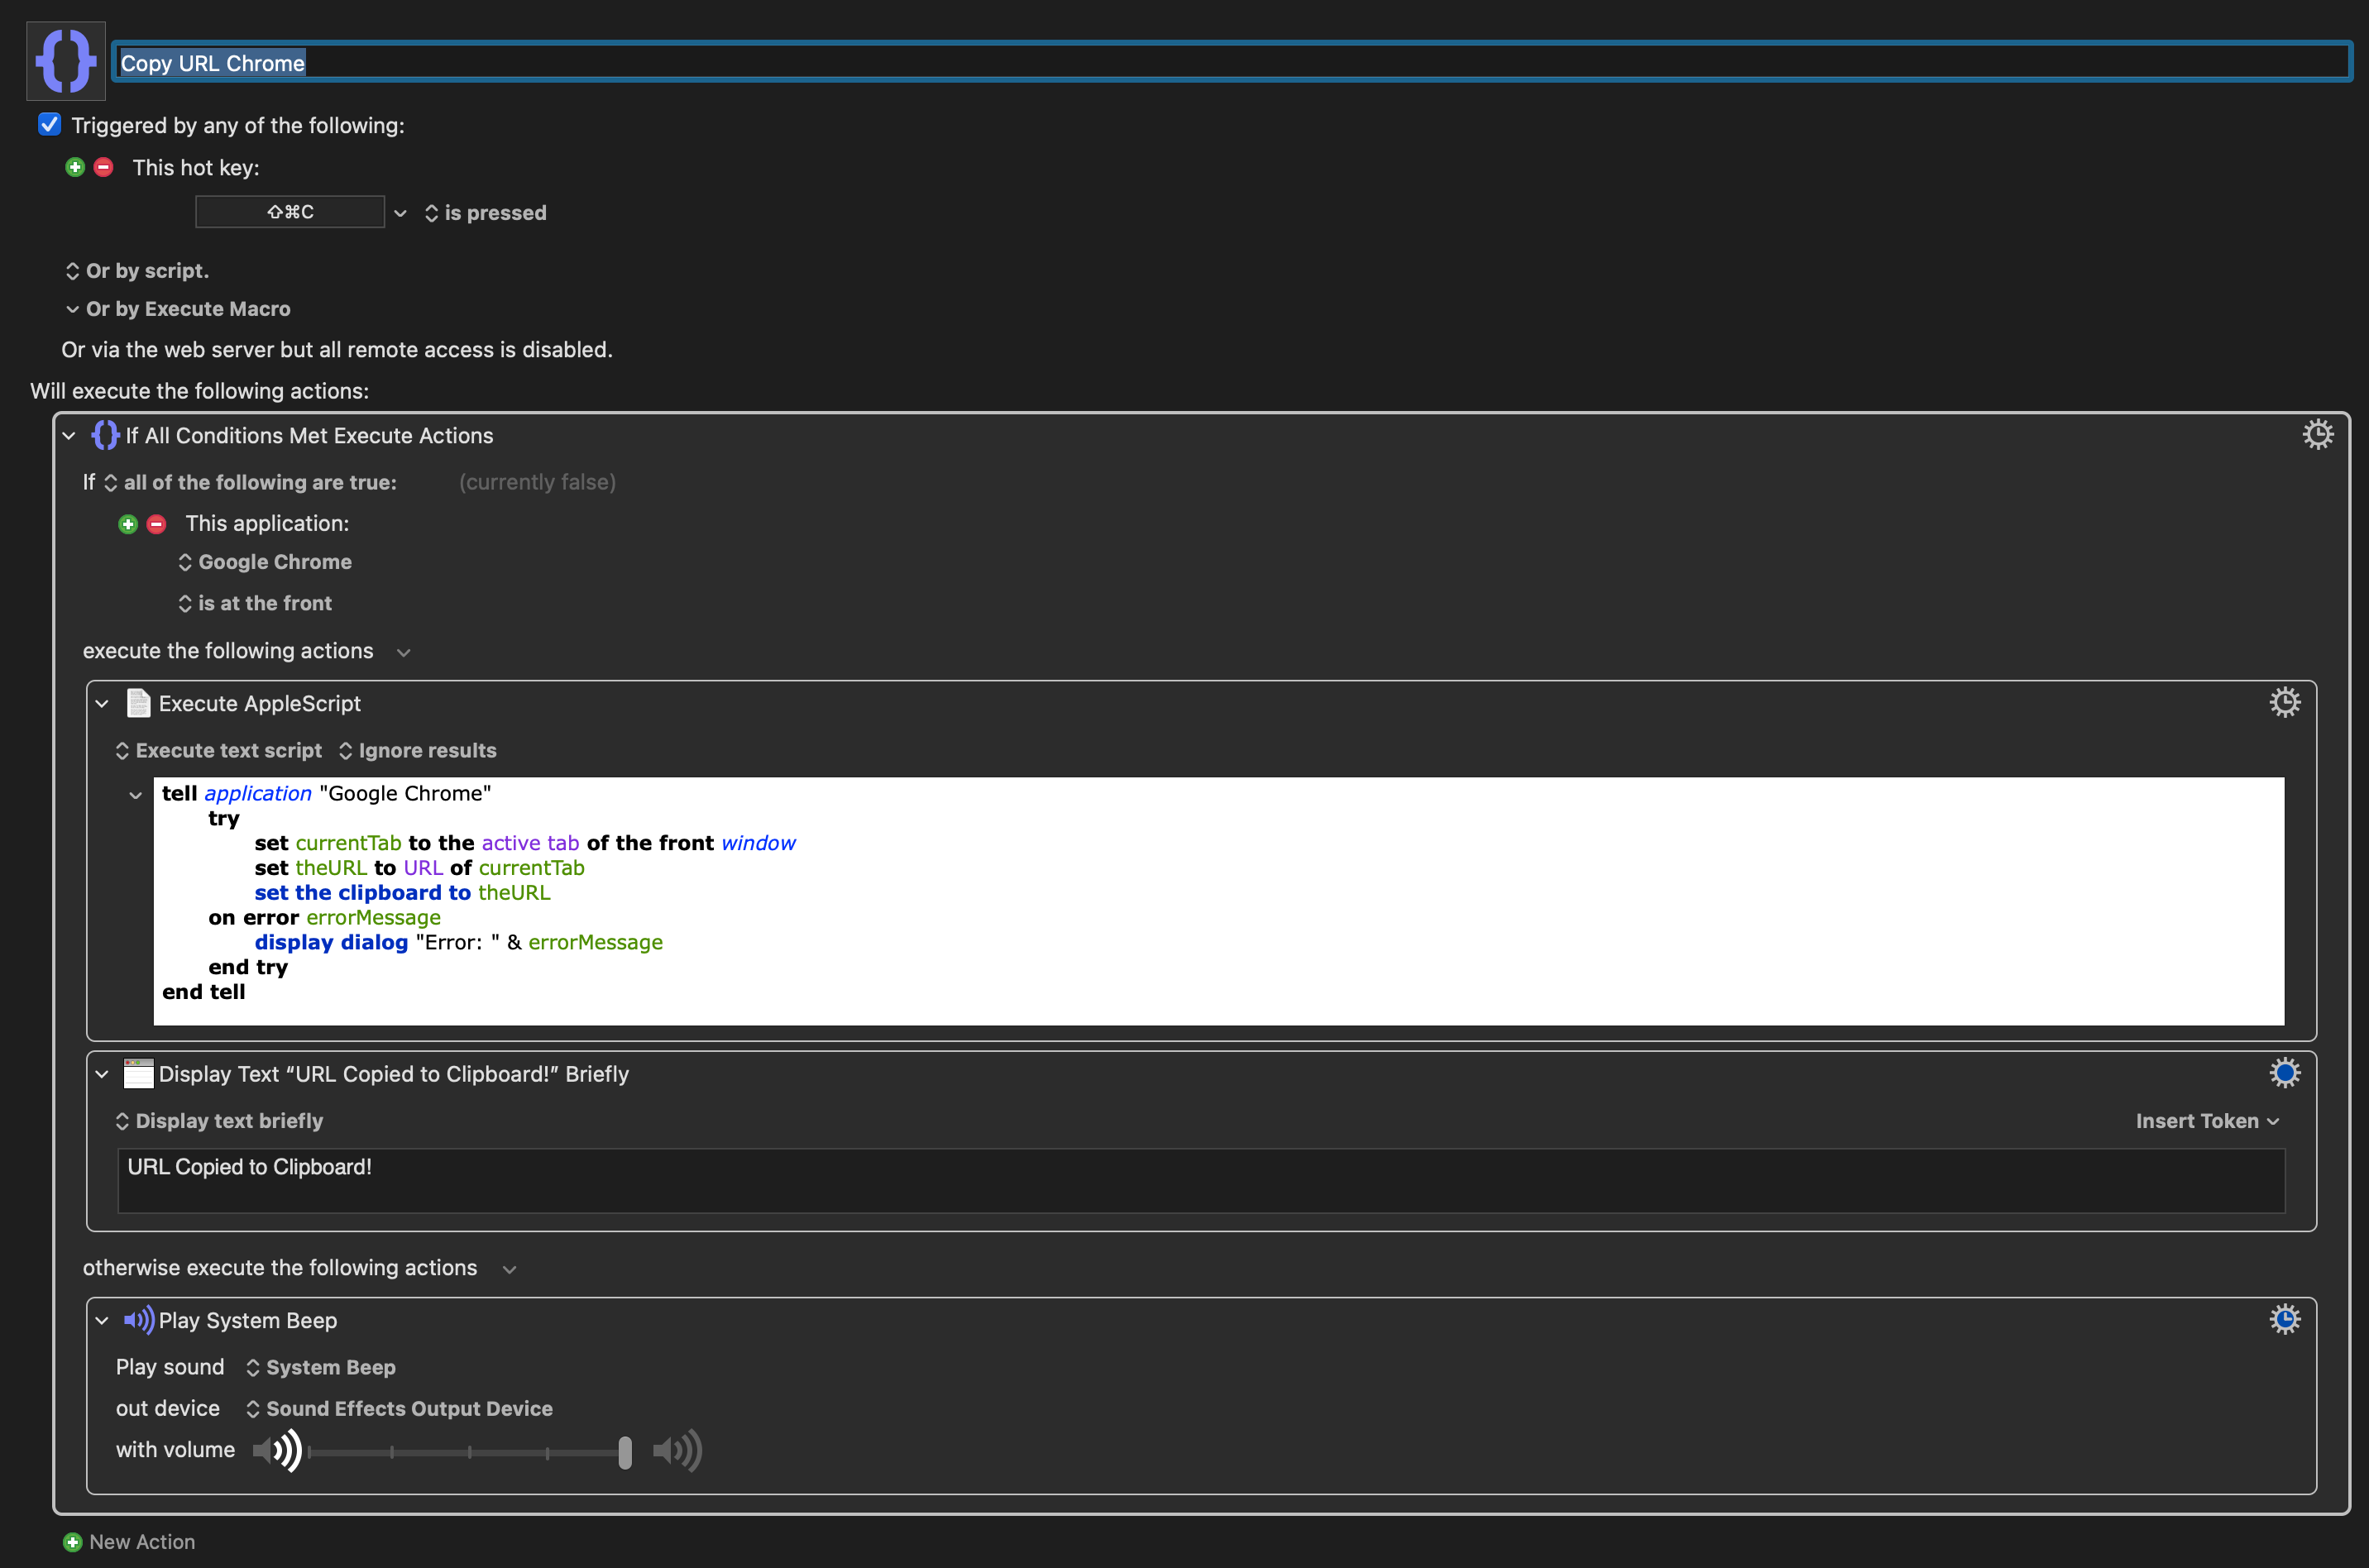2369x1568 pixels.
Task: Collapse the Play System Beep action
Action: click(102, 1320)
